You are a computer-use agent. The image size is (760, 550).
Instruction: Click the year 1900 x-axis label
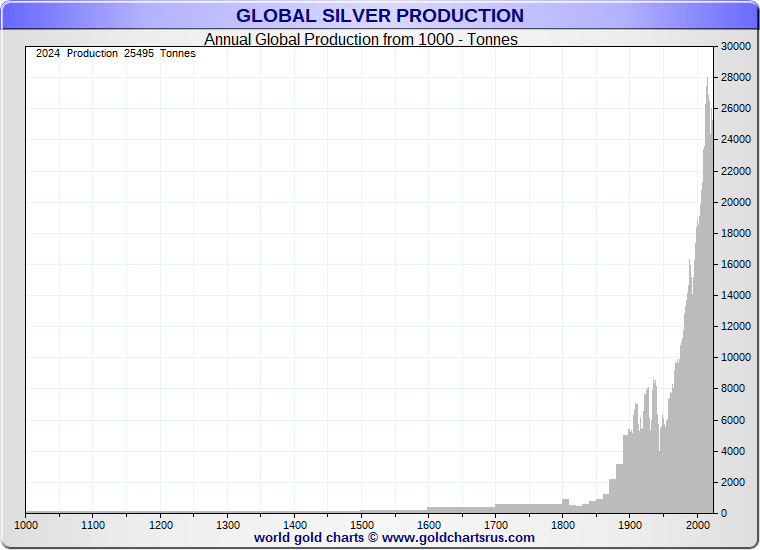coord(629,524)
